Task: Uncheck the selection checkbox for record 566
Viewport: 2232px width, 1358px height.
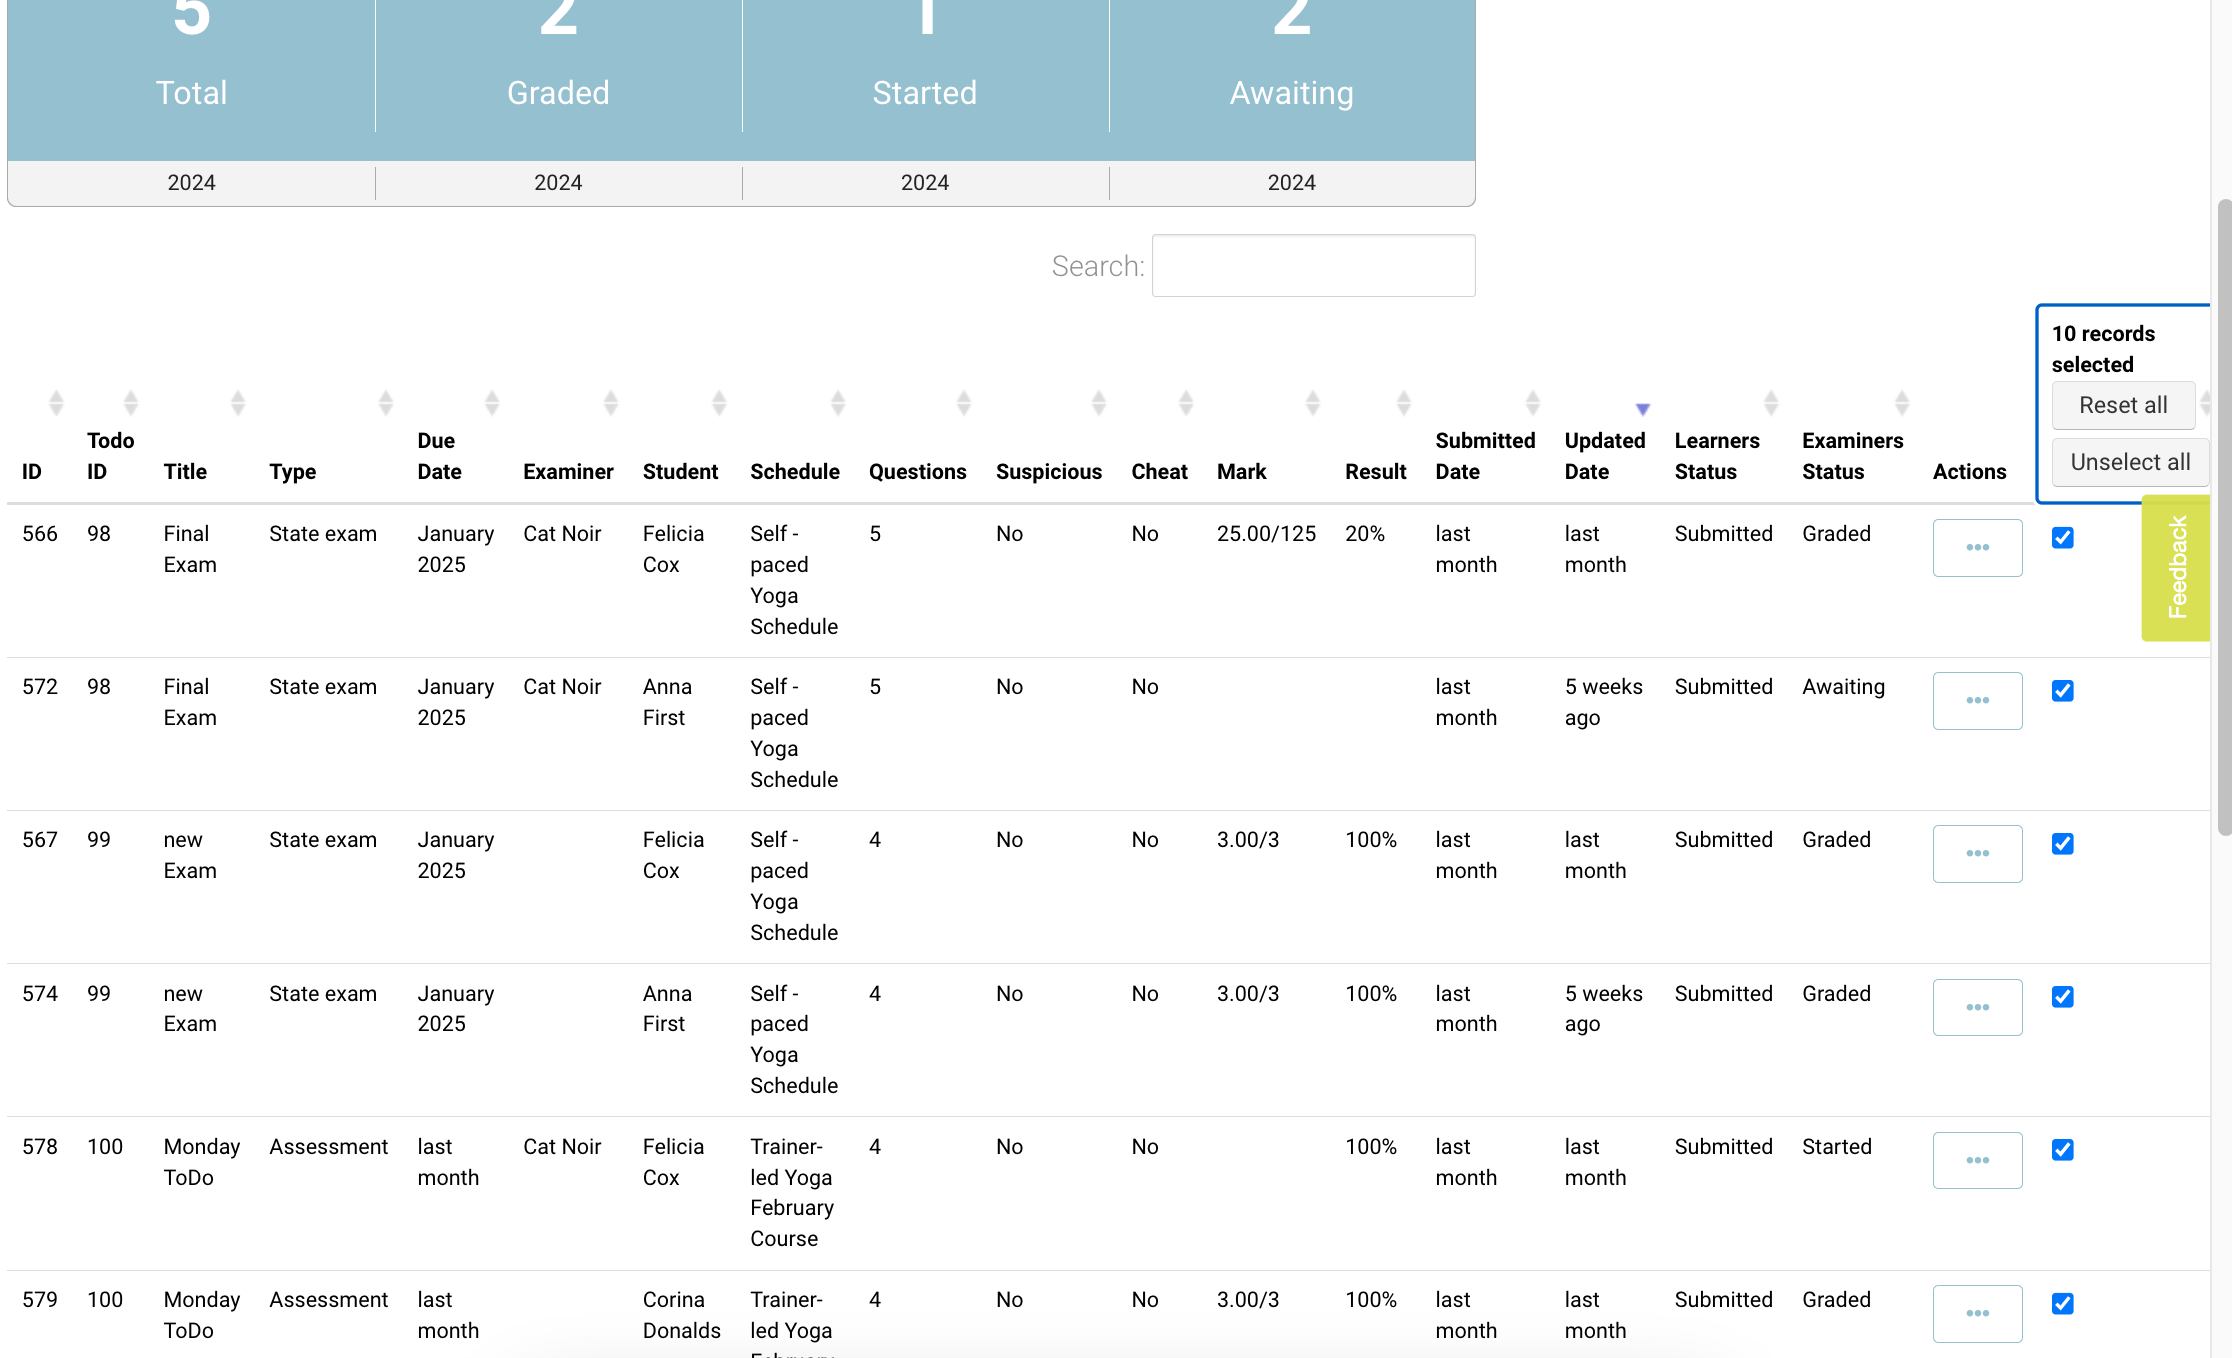Action: pos(2062,537)
